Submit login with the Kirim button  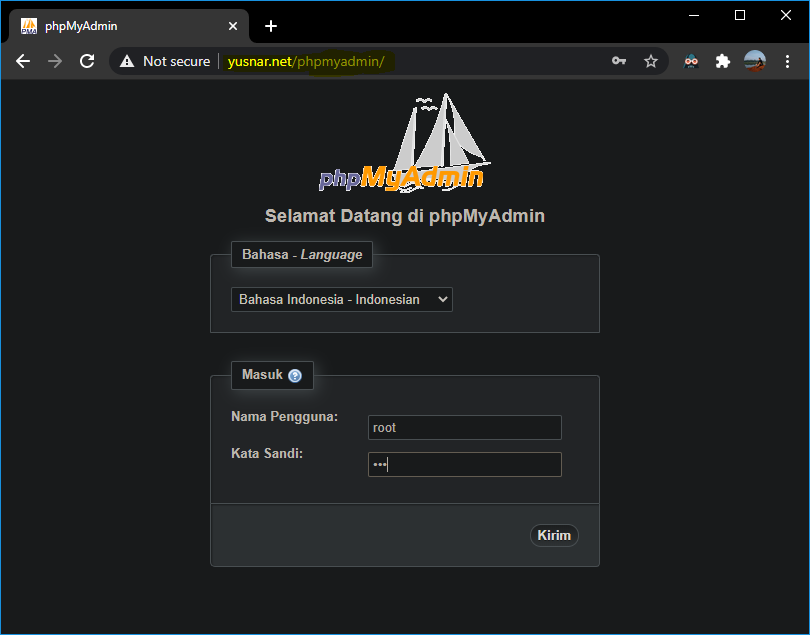click(x=554, y=535)
